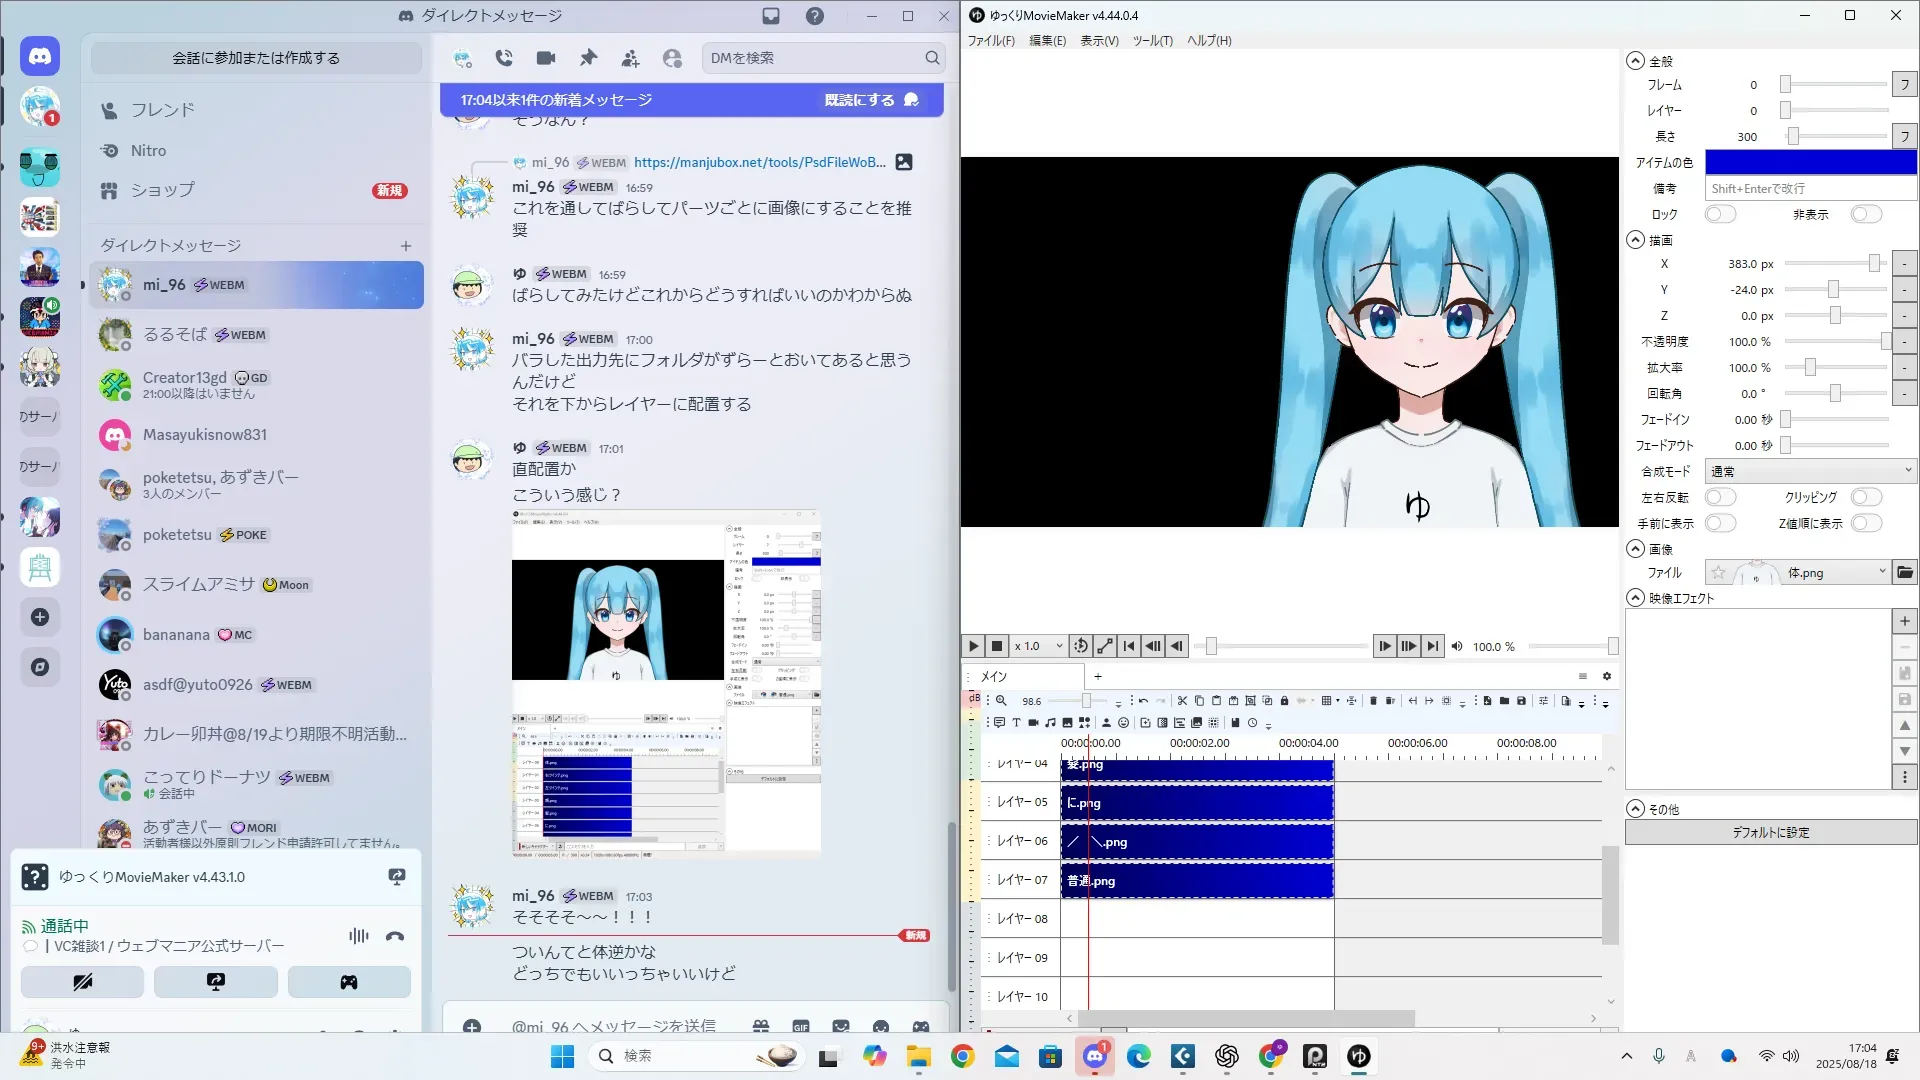The height and width of the screenshot is (1080, 1920).
Task: Click the play button in YukkuriMovieMaker
Action: (972, 646)
